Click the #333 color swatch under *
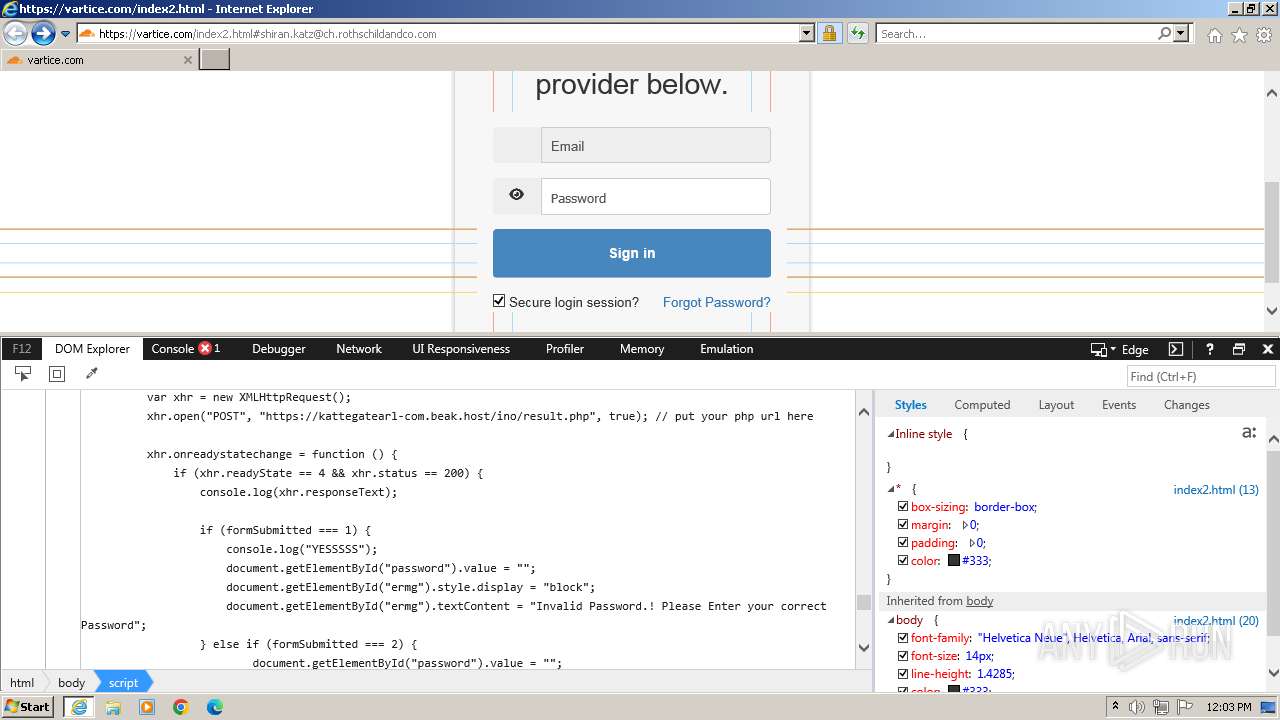Screen dimensions: 1280x720 tap(954, 561)
